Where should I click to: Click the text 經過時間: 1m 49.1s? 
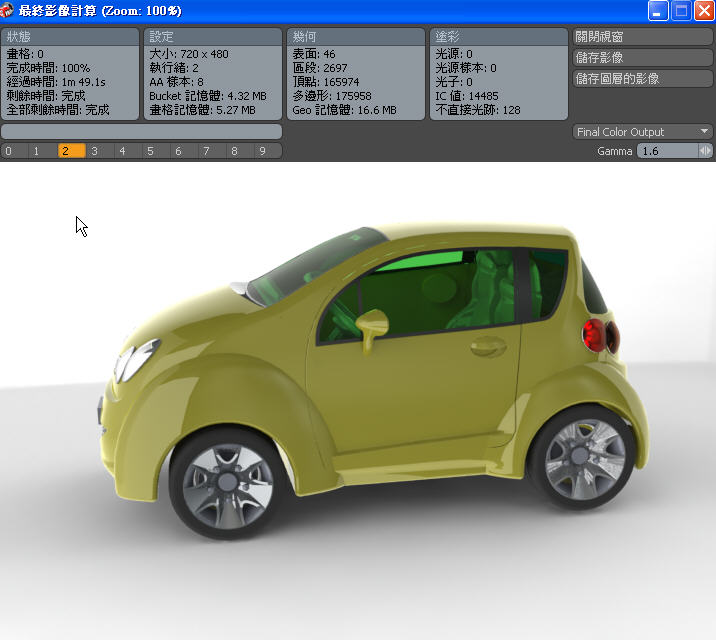click(56, 82)
